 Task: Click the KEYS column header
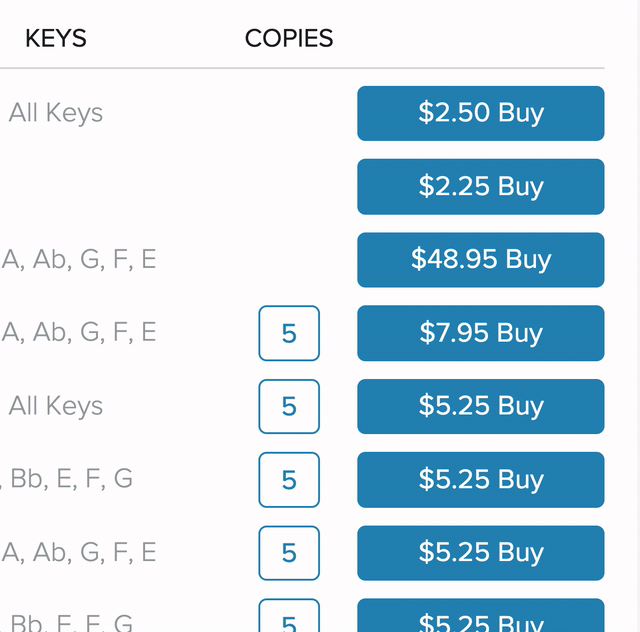coord(56,39)
